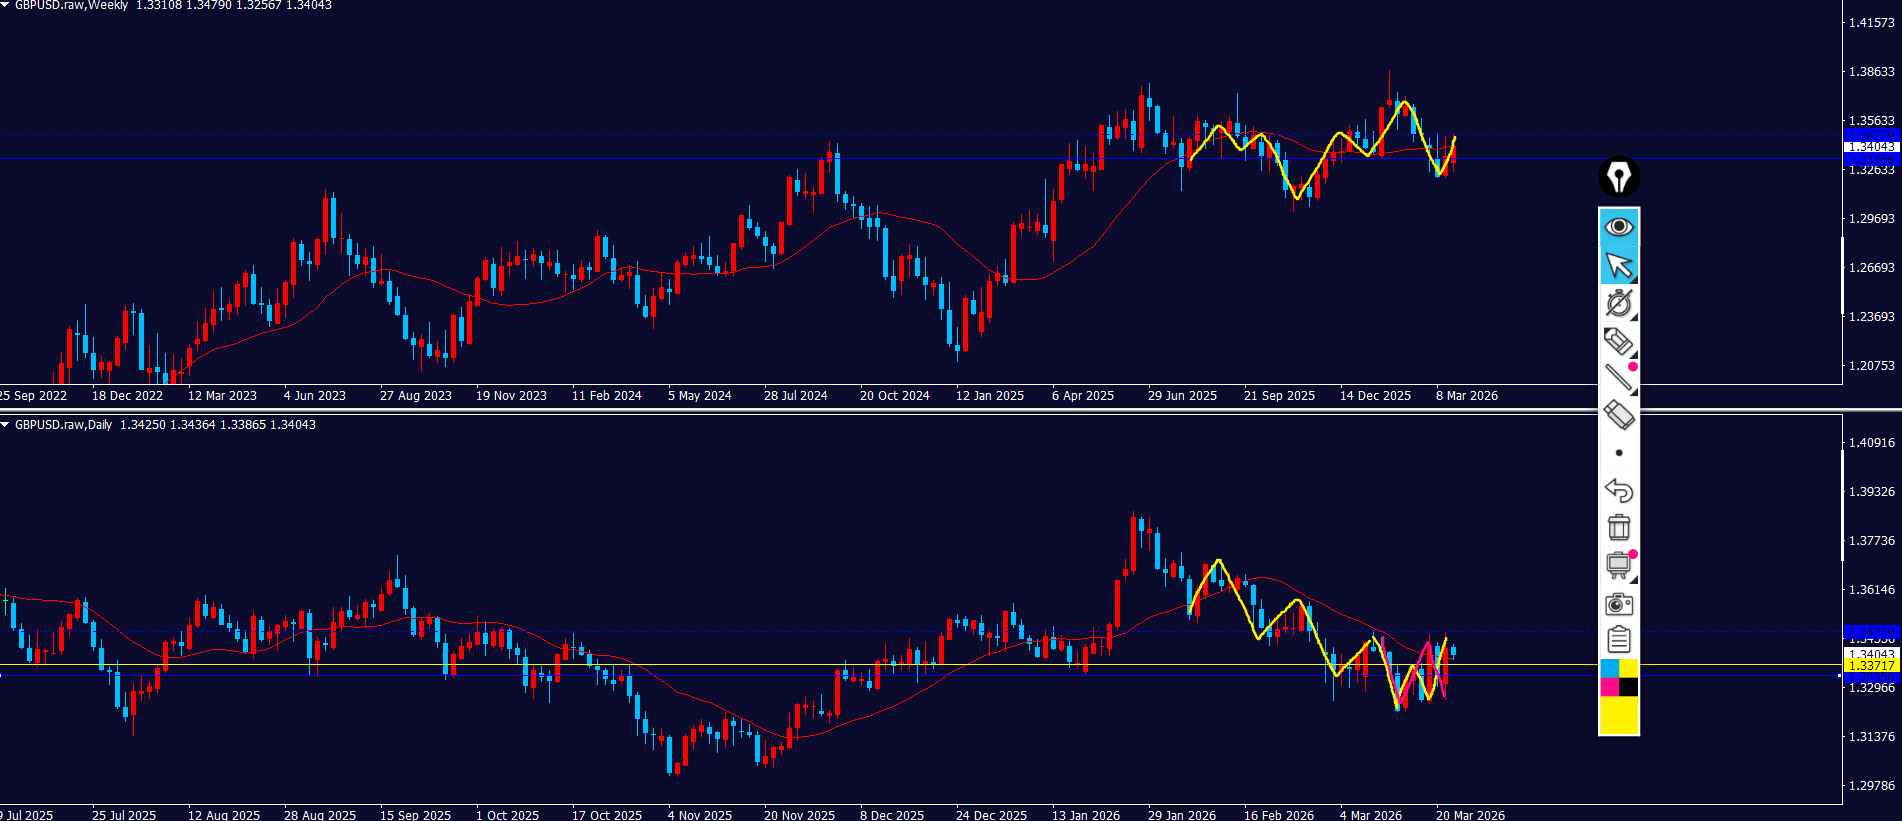Expand the GBPUSD.raw Daily chart dropdown arrow
Image resolution: width=1902 pixels, height=821 pixels.
pyautogui.click(x=6, y=425)
